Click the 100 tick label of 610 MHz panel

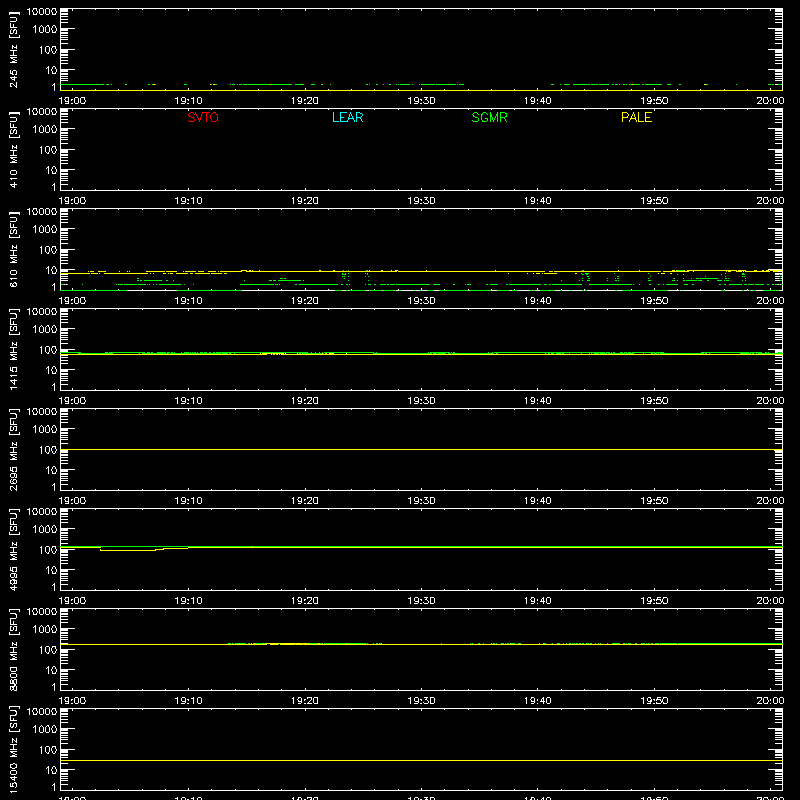[48, 249]
